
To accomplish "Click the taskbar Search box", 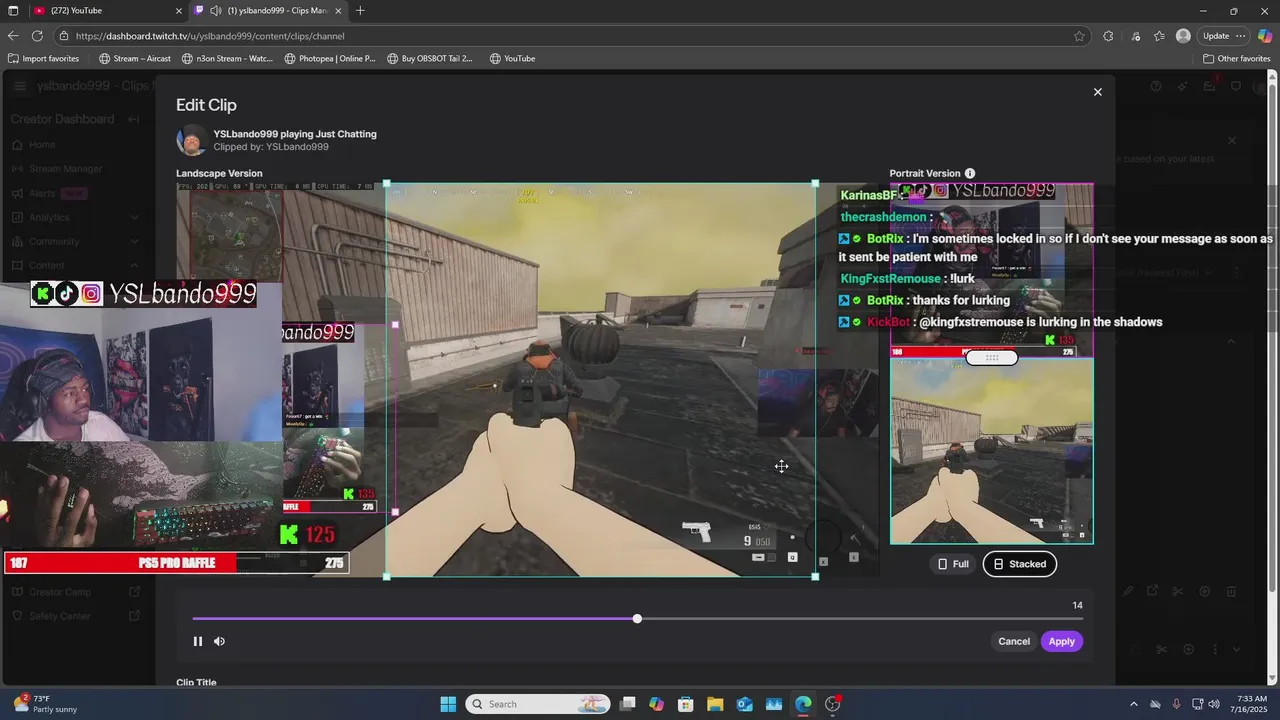I will coord(539,704).
